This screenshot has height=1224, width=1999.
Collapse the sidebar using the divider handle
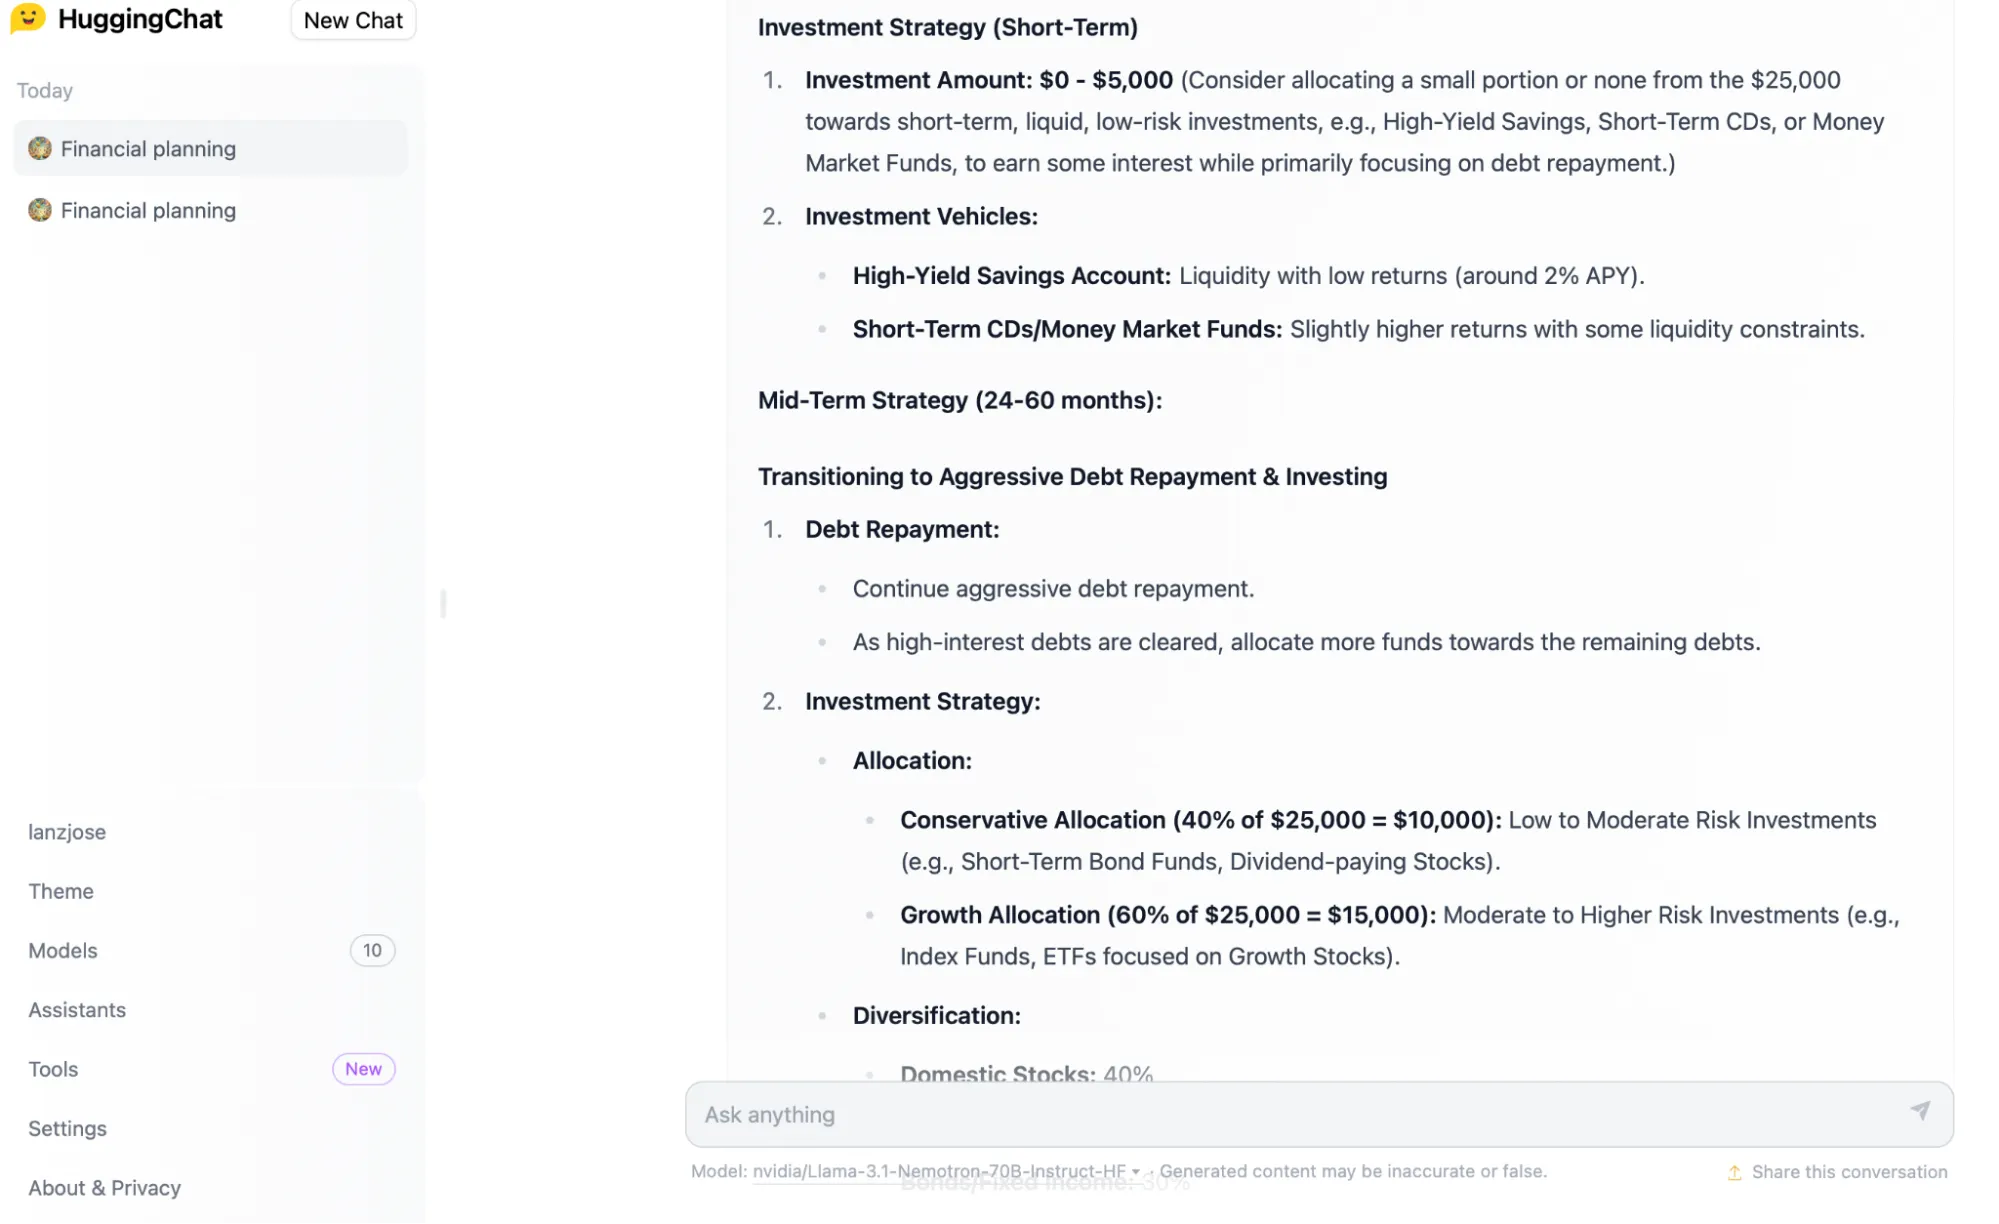click(x=443, y=603)
